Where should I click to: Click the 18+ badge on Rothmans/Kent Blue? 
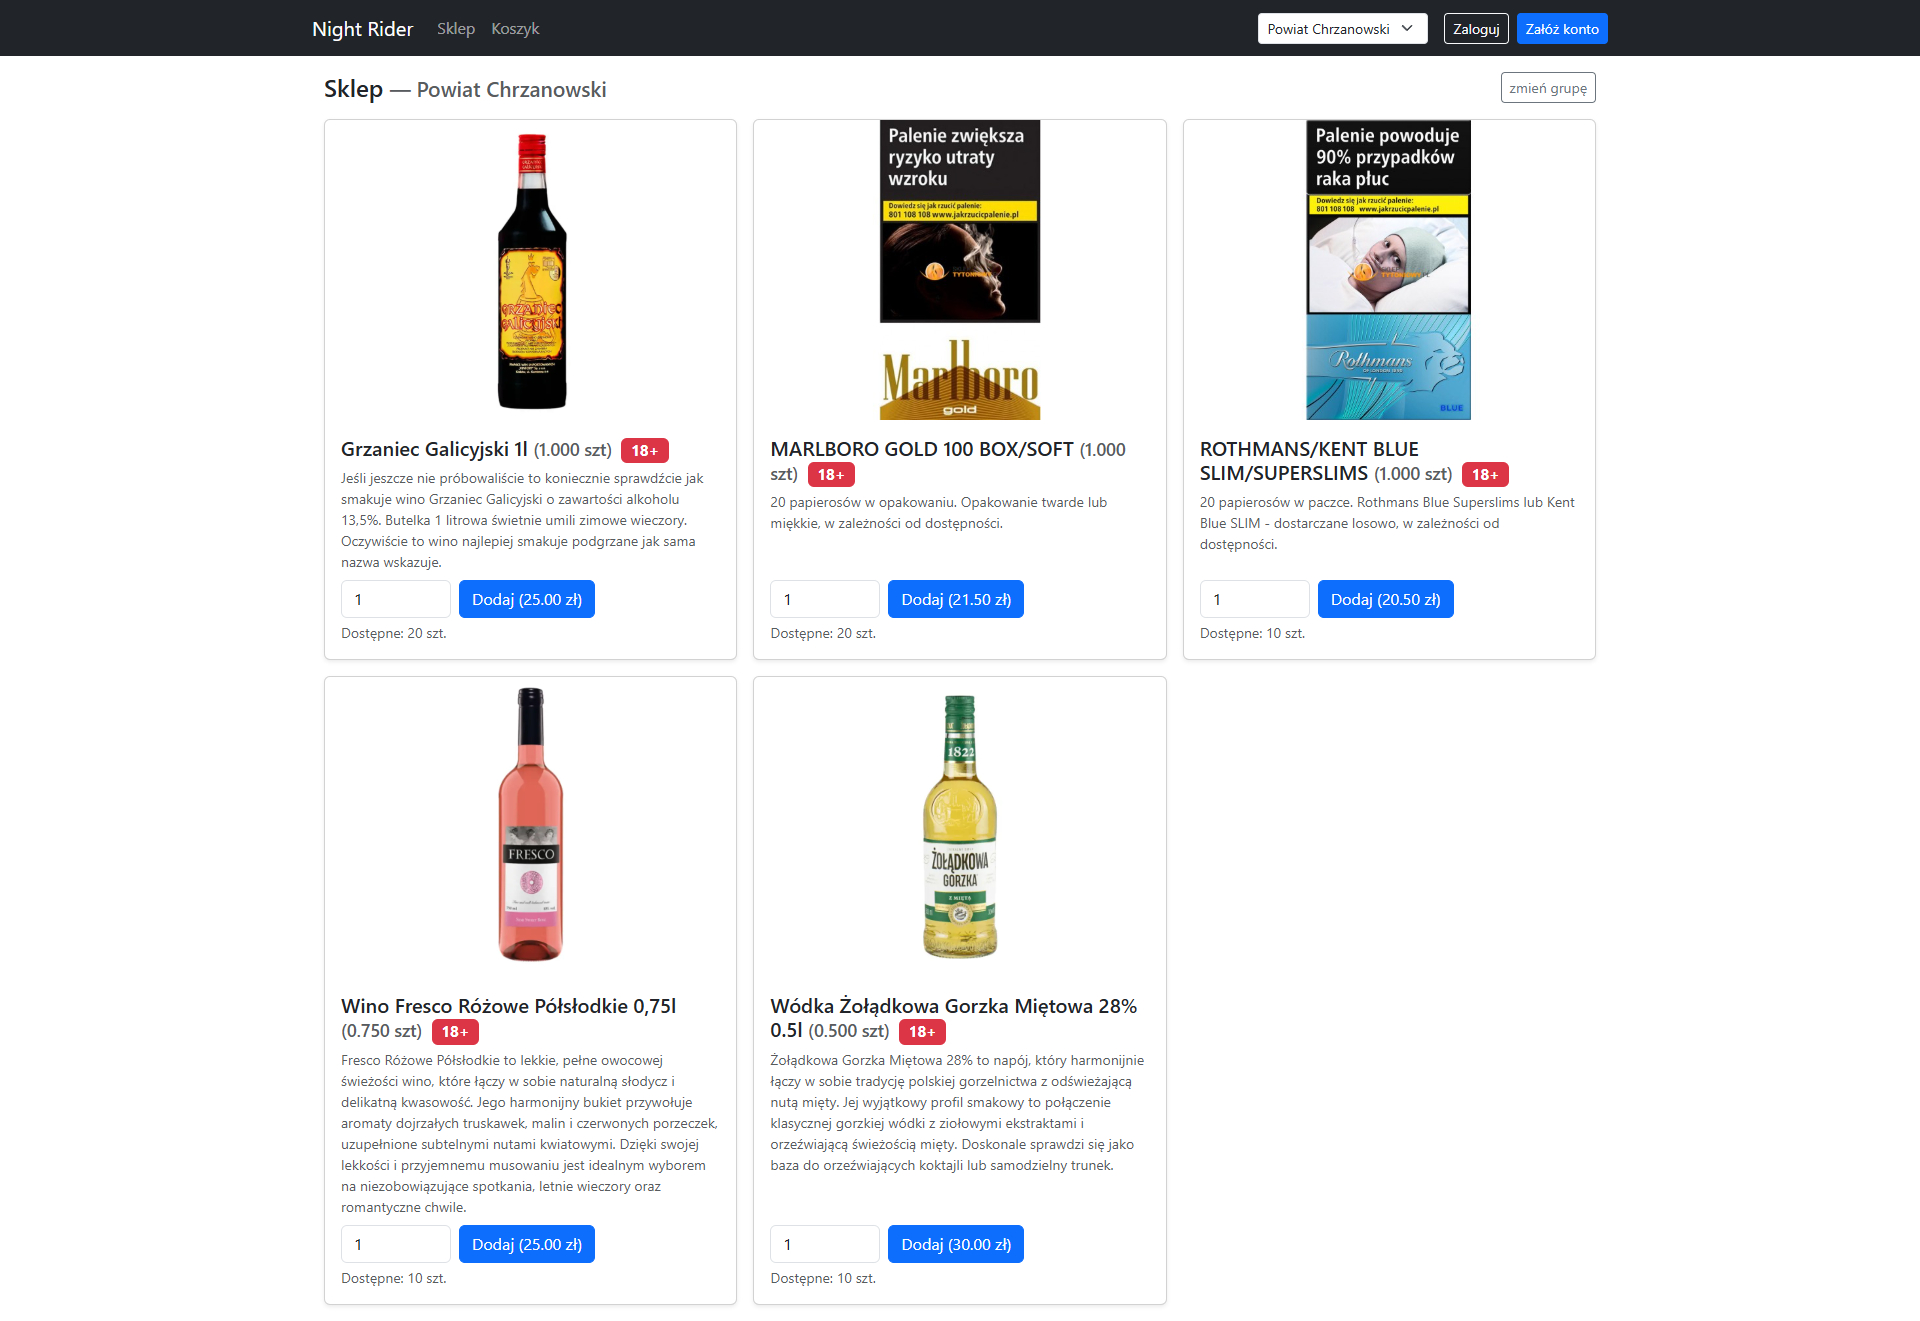click(1484, 475)
